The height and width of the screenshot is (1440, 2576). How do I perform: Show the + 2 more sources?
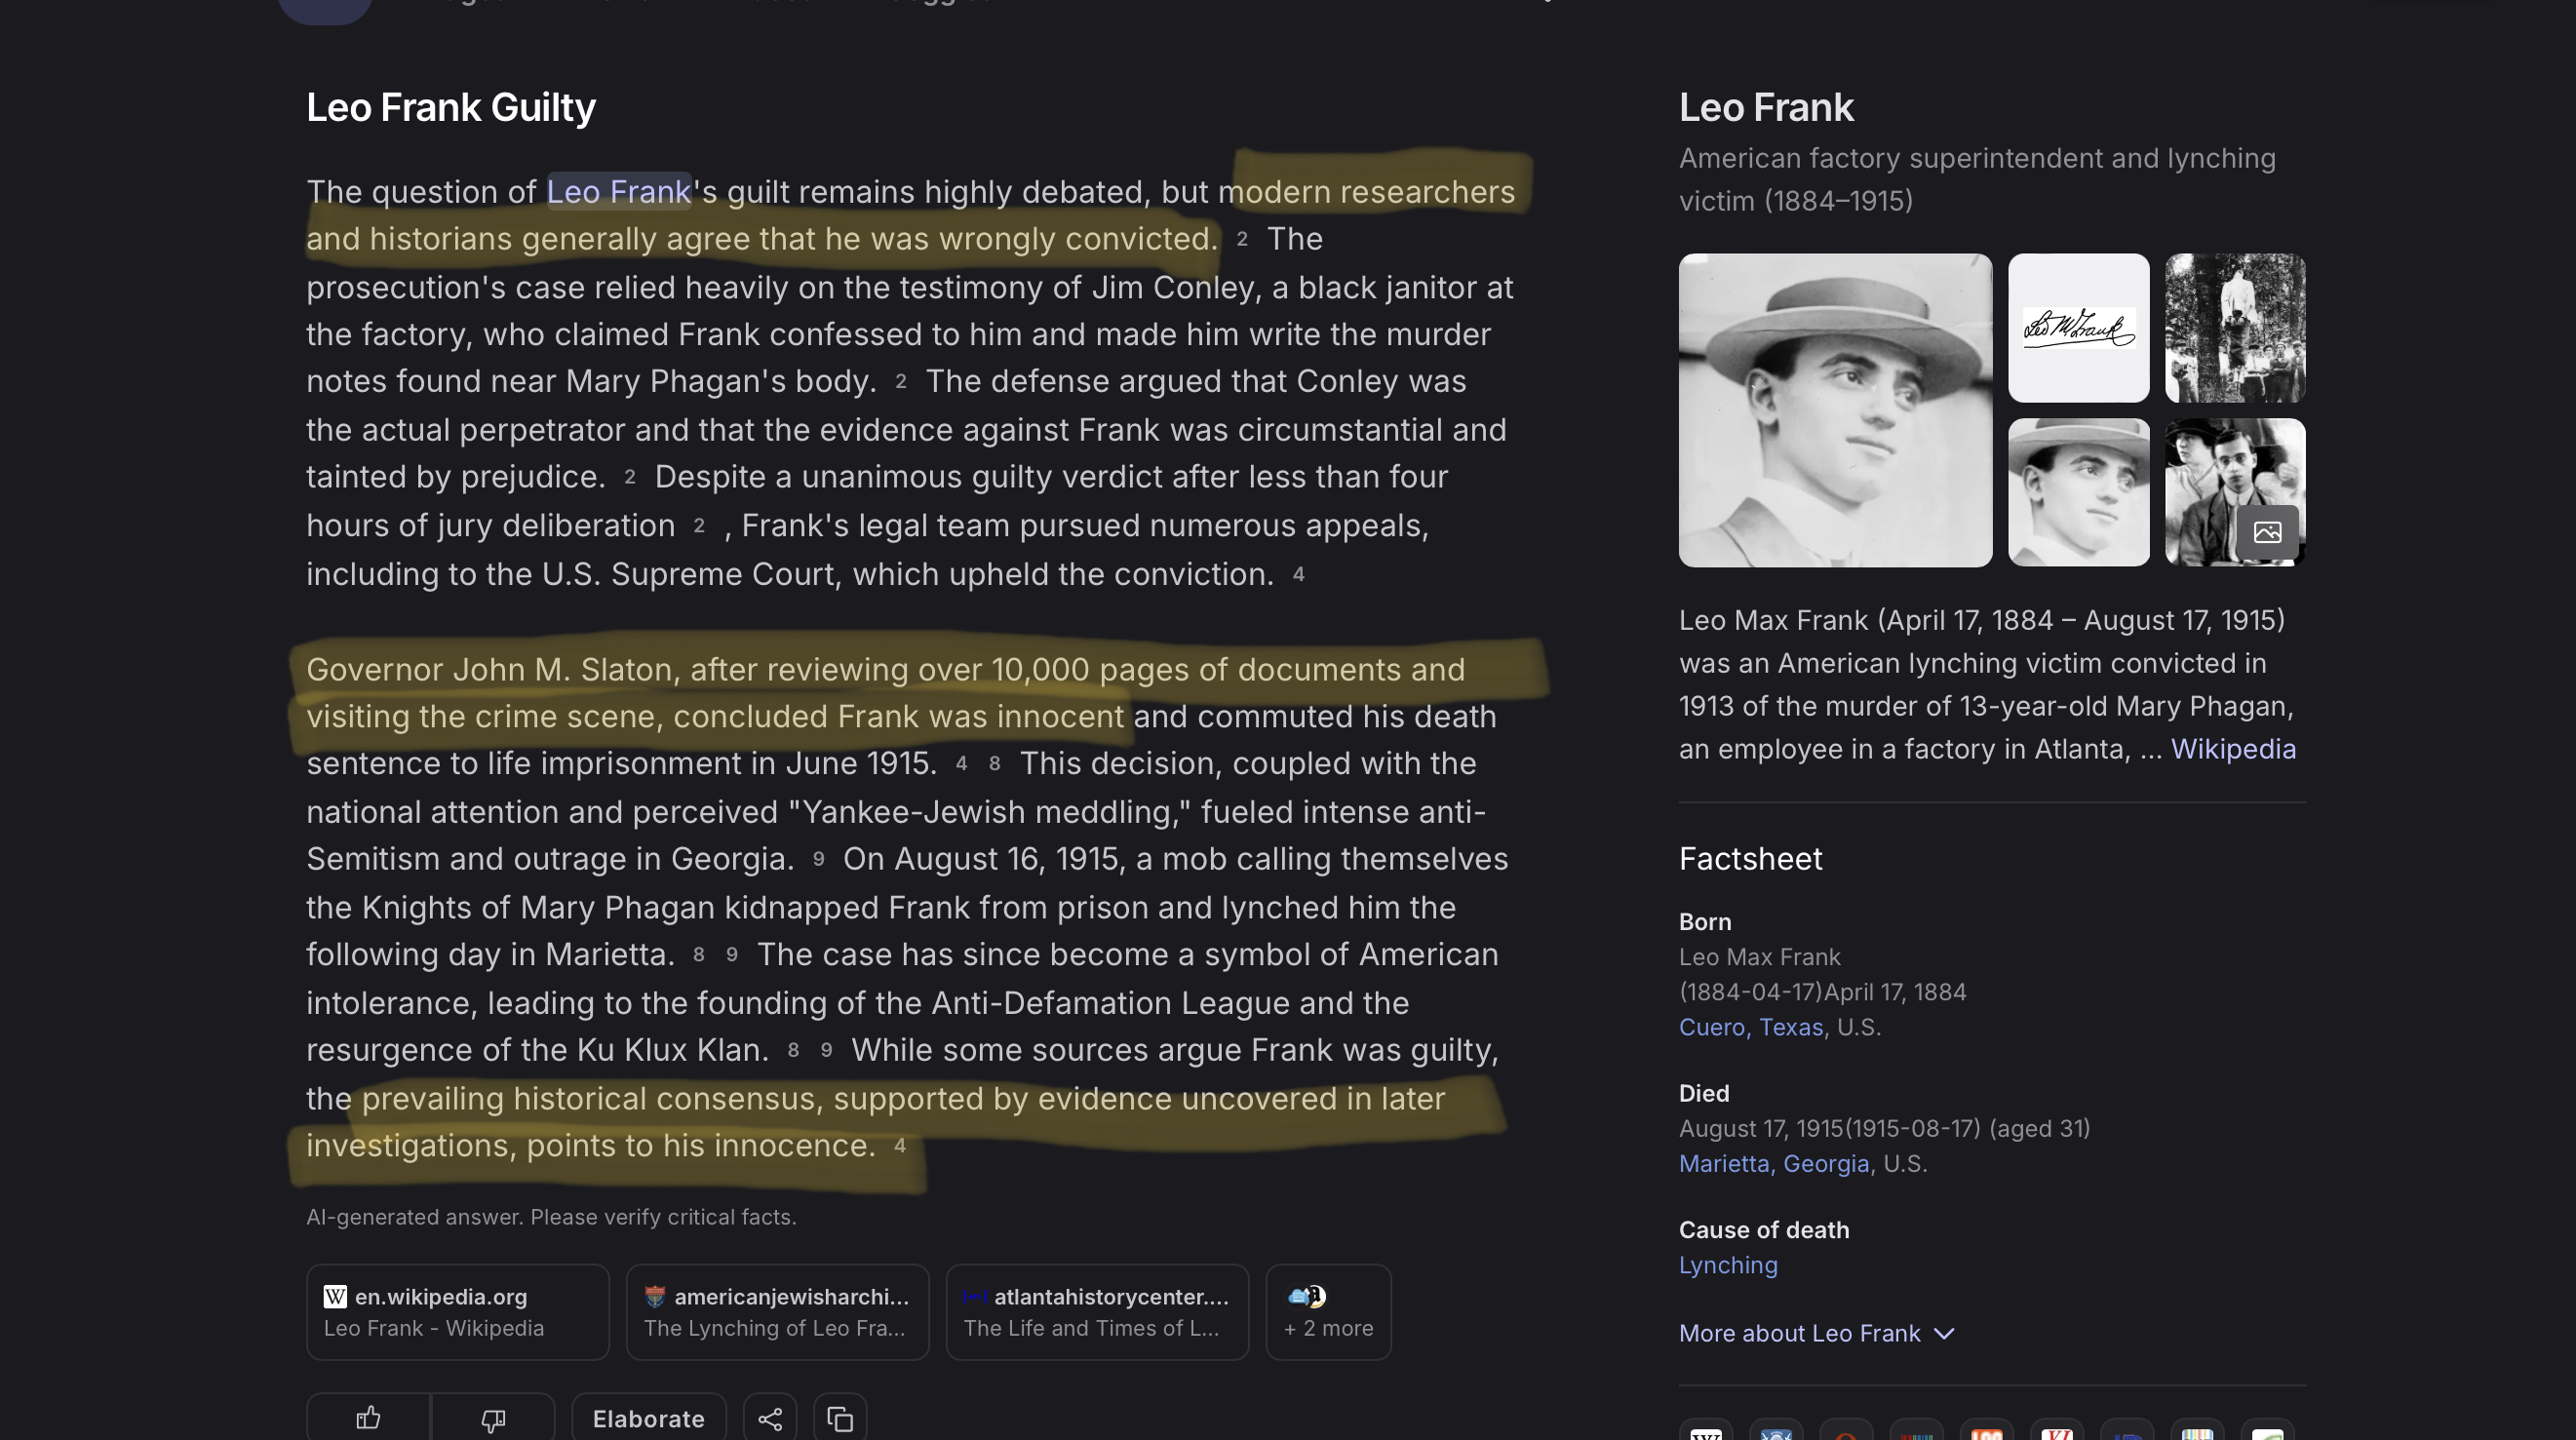coord(1328,1312)
